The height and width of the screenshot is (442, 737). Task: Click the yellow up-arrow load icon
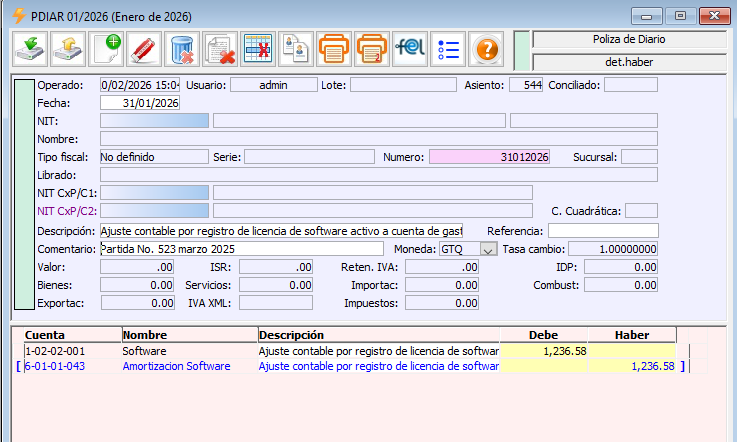click(69, 48)
